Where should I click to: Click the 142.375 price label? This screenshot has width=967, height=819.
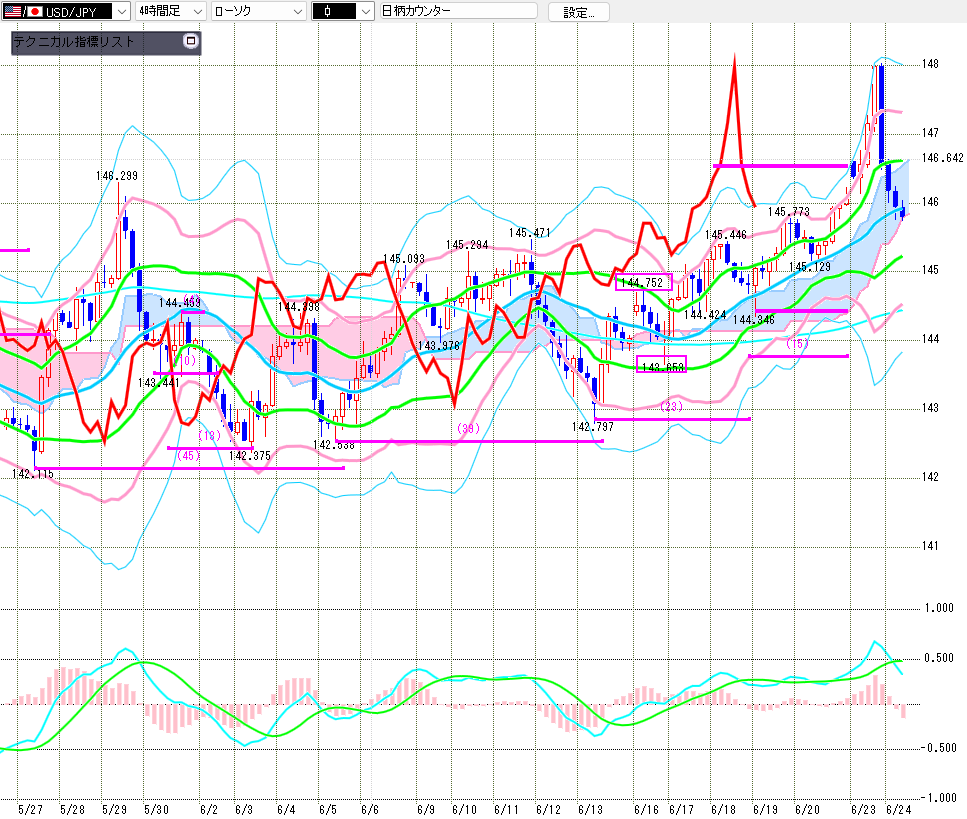(250, 456)
